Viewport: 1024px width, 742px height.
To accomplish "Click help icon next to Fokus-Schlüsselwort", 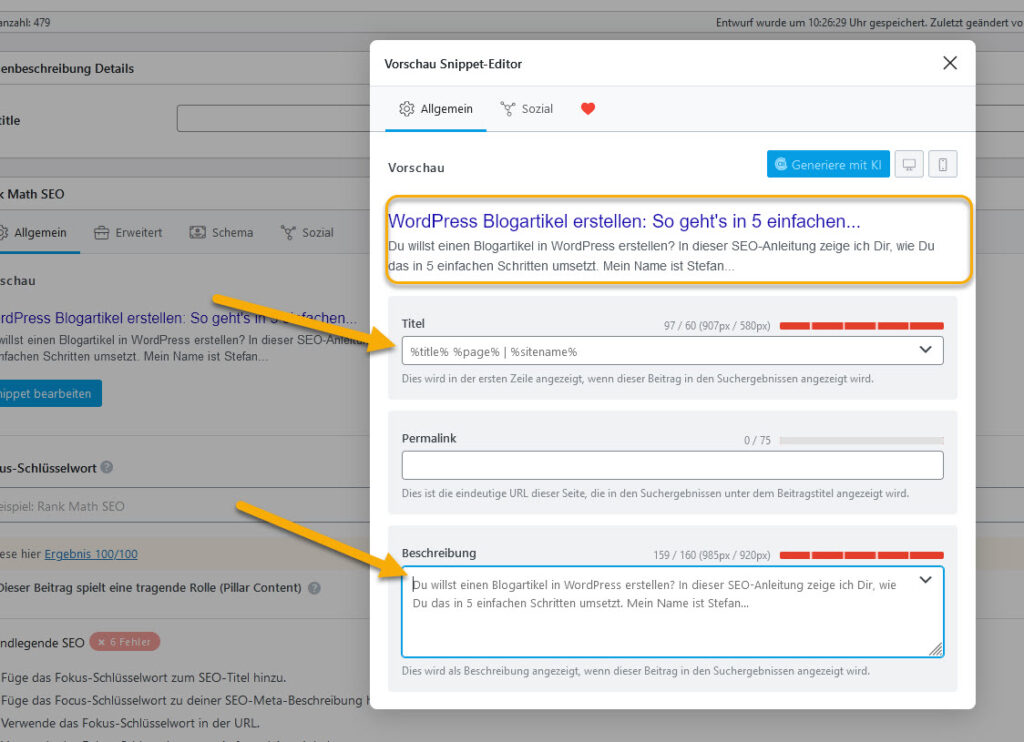I will [107, 467].
